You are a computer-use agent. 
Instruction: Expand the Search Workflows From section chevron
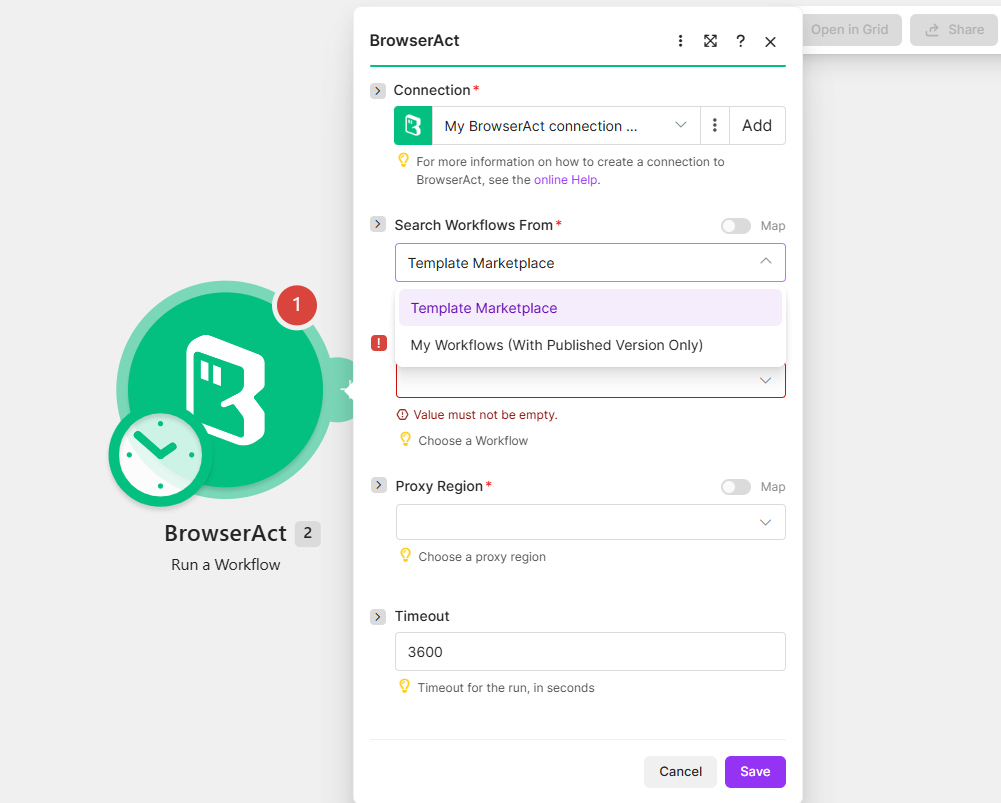[x=378, y=224]
